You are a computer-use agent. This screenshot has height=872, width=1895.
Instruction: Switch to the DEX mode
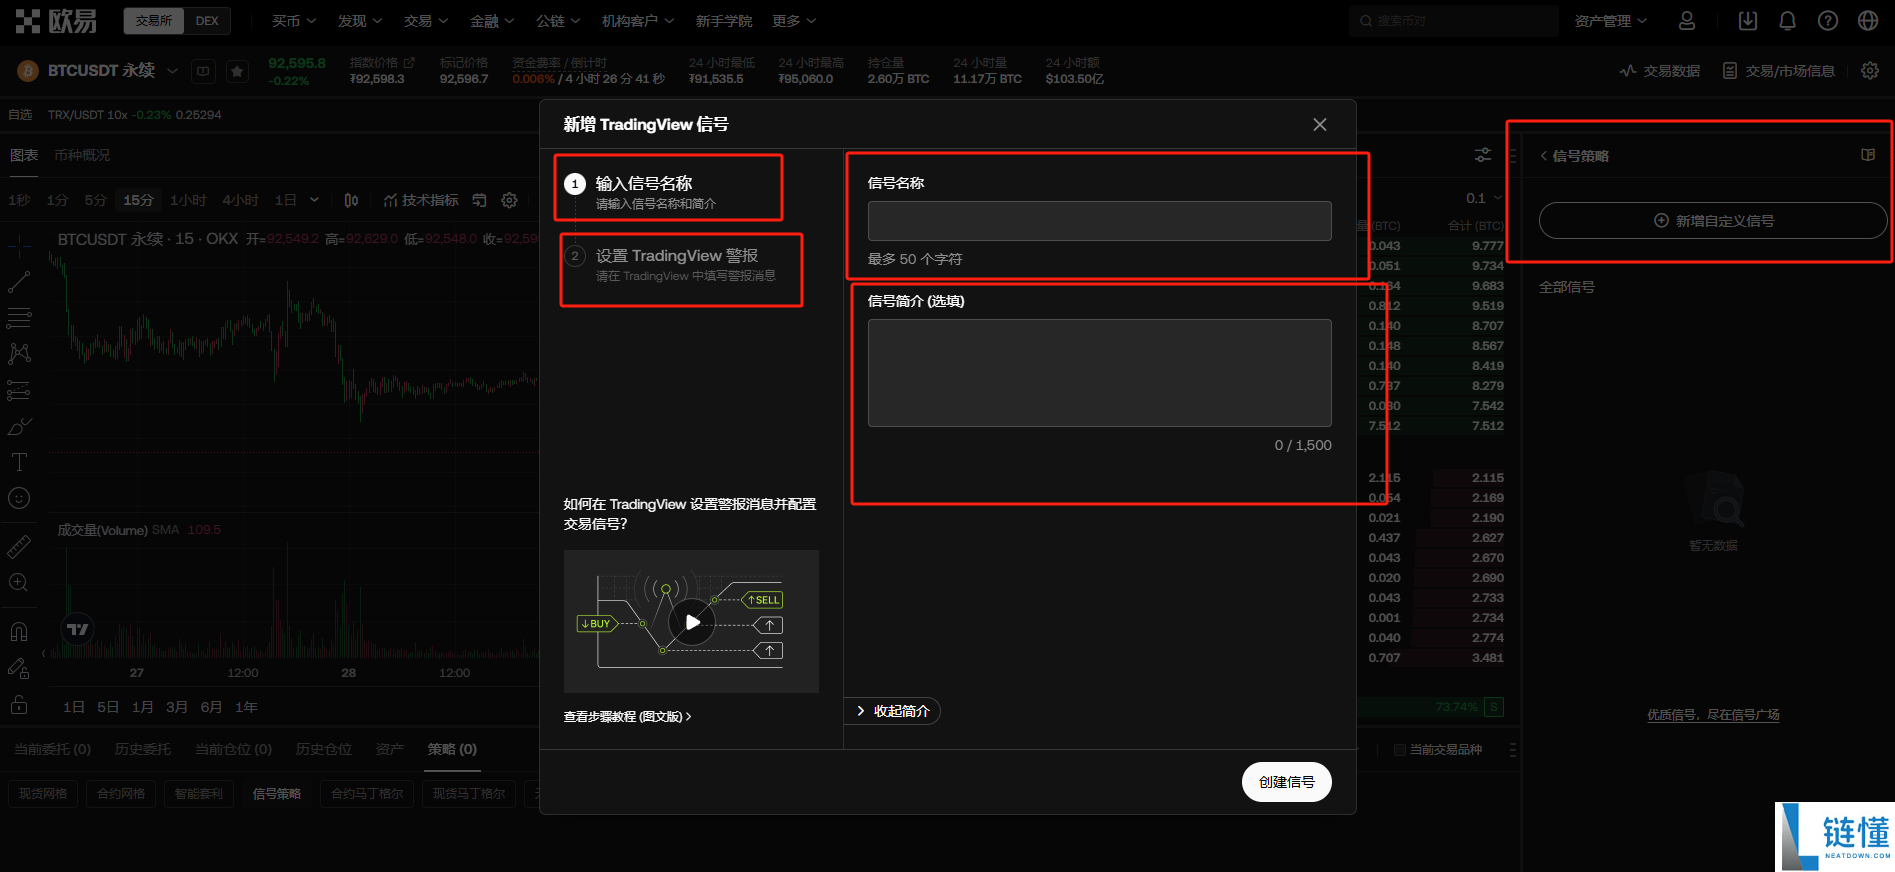coord(207,21)
